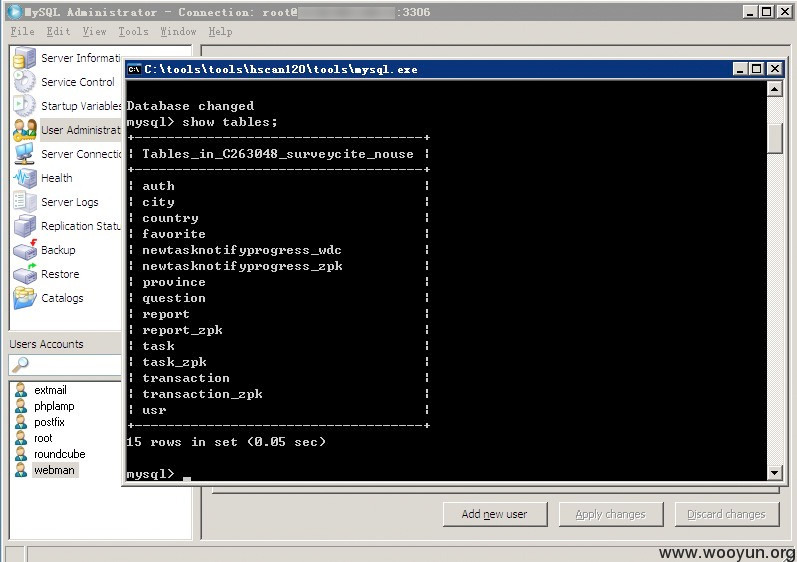Select the extmail user account
Viewport: 797px width, 562px height.
[x=50, y=390]
